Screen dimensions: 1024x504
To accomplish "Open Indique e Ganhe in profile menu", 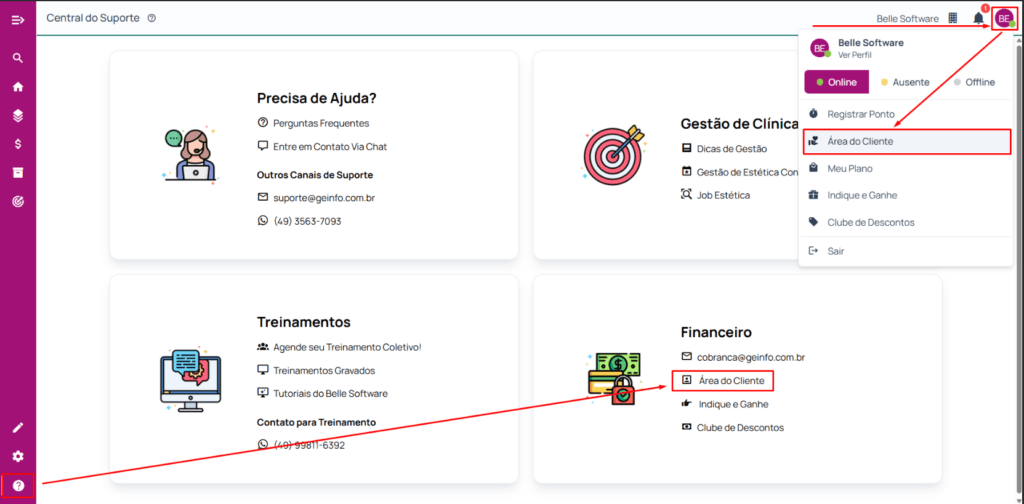I will pos(905,195).
